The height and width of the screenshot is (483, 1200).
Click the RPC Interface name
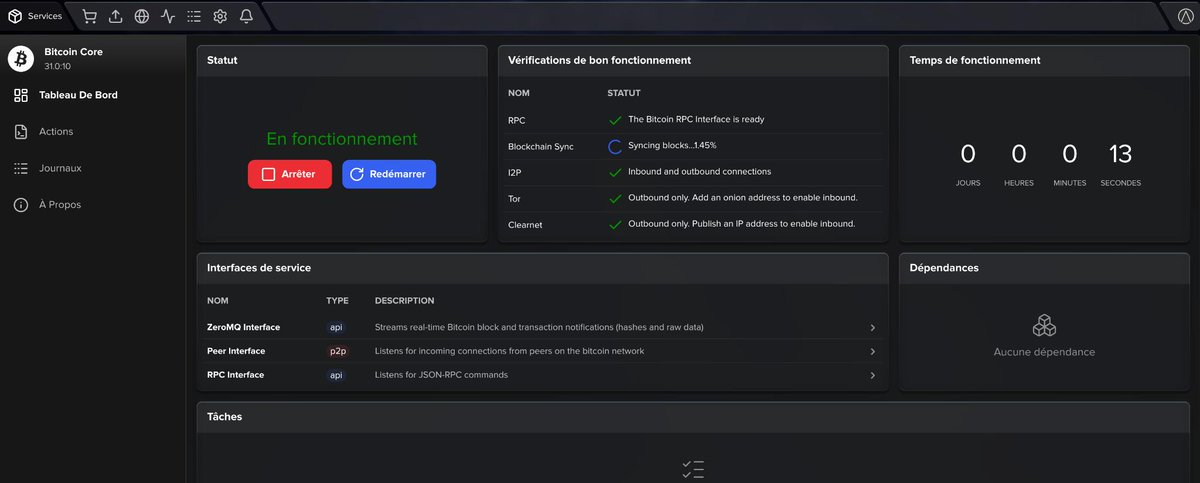tap(235, 375)
